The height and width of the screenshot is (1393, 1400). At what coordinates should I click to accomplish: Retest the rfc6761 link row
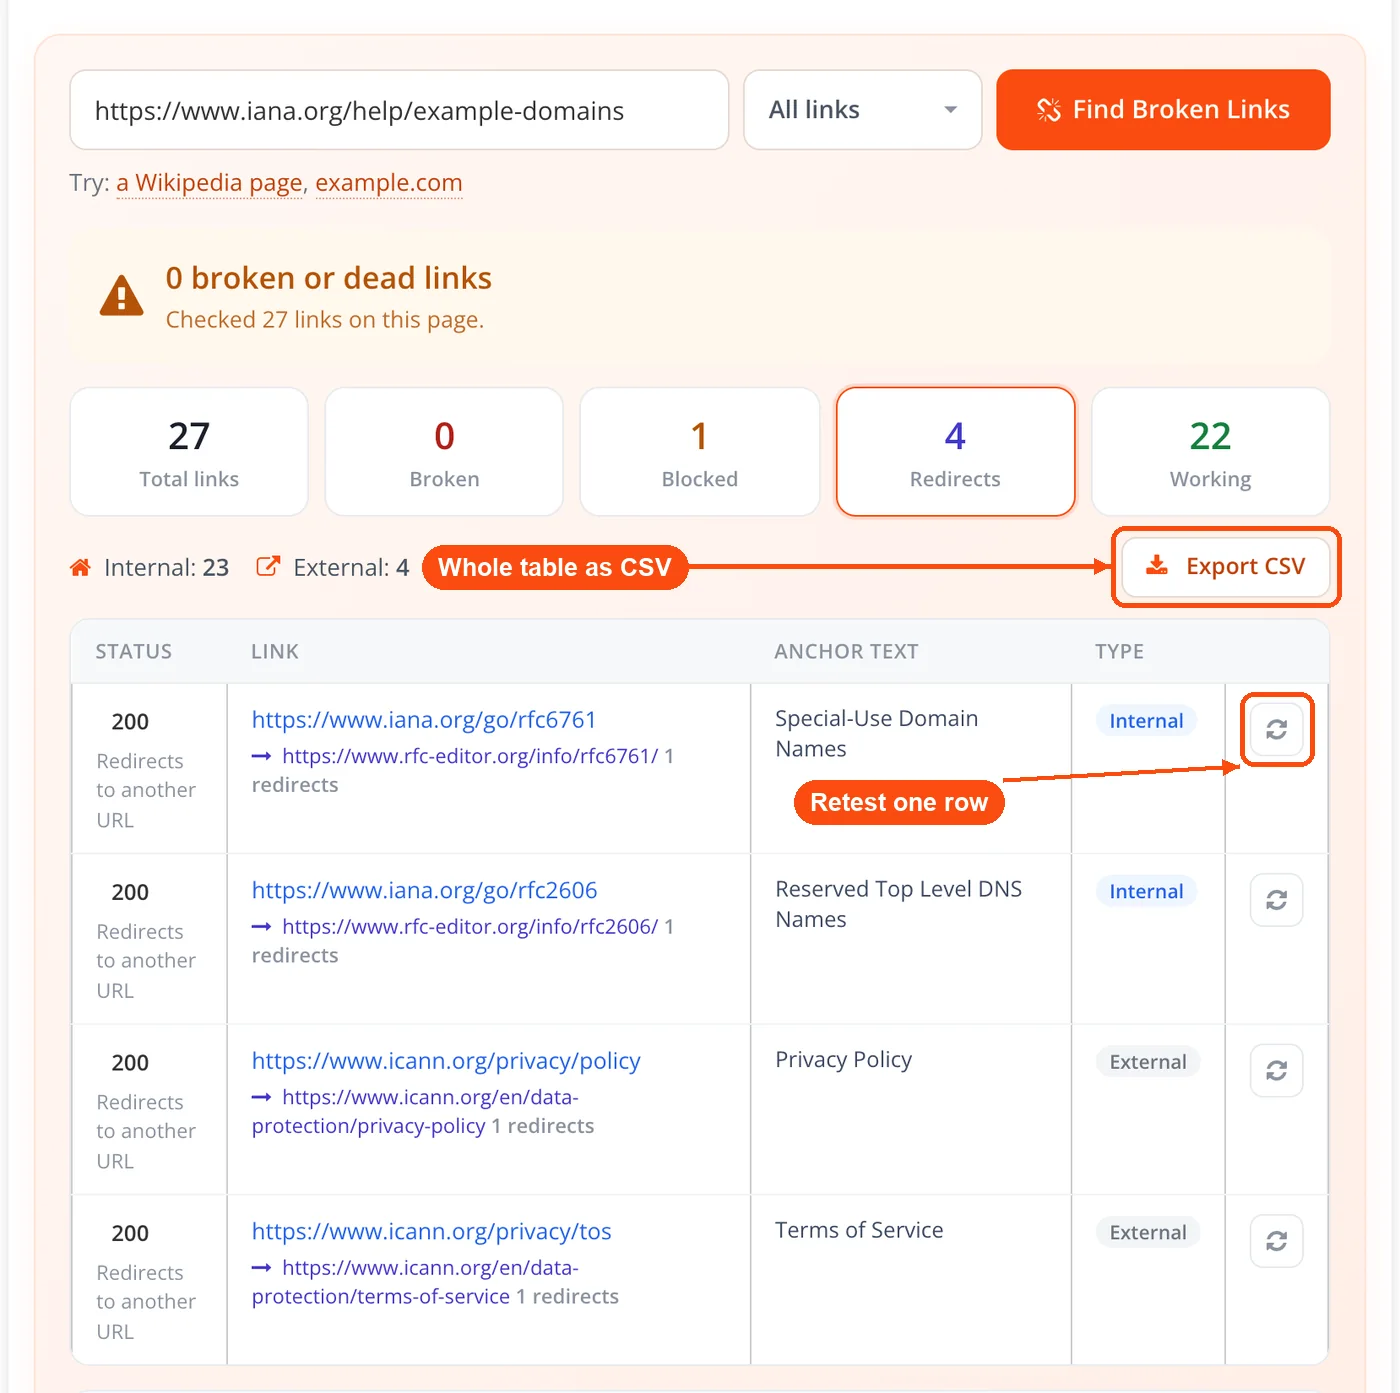pyautogui.click(x=1276, y=730)
